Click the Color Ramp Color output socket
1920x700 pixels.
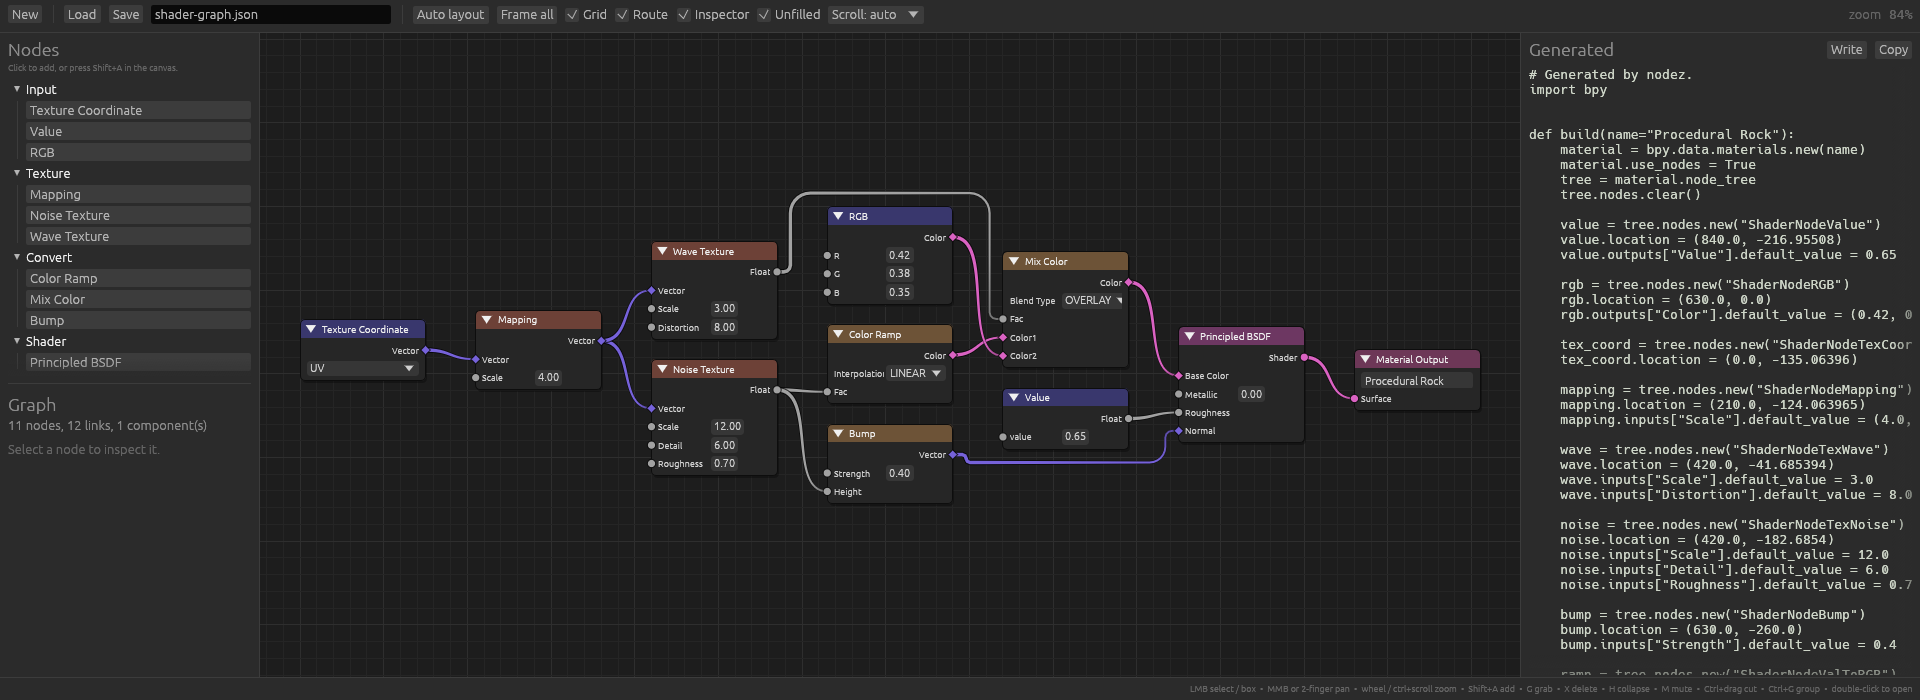pos(953,355)
